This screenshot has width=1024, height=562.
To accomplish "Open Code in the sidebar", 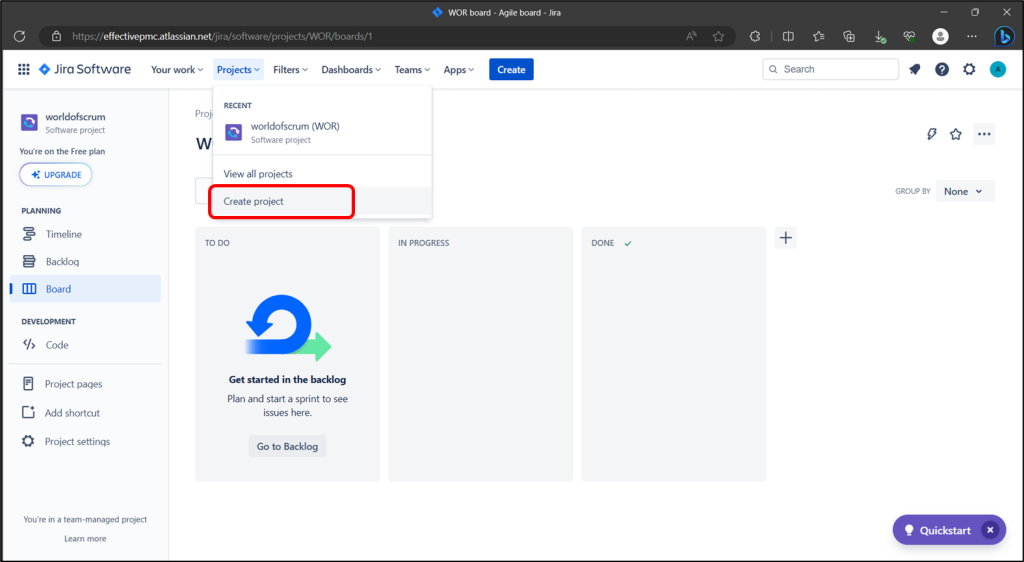I will click(85, 345).
